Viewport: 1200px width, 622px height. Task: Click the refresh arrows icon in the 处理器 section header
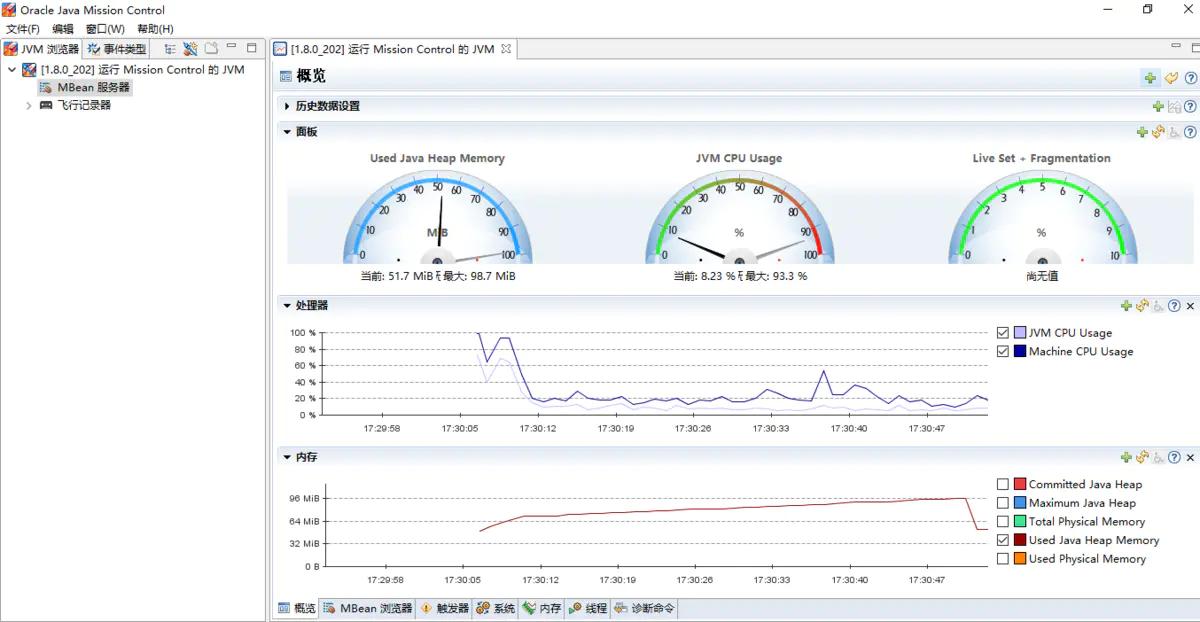click(x=1142, y=306)
